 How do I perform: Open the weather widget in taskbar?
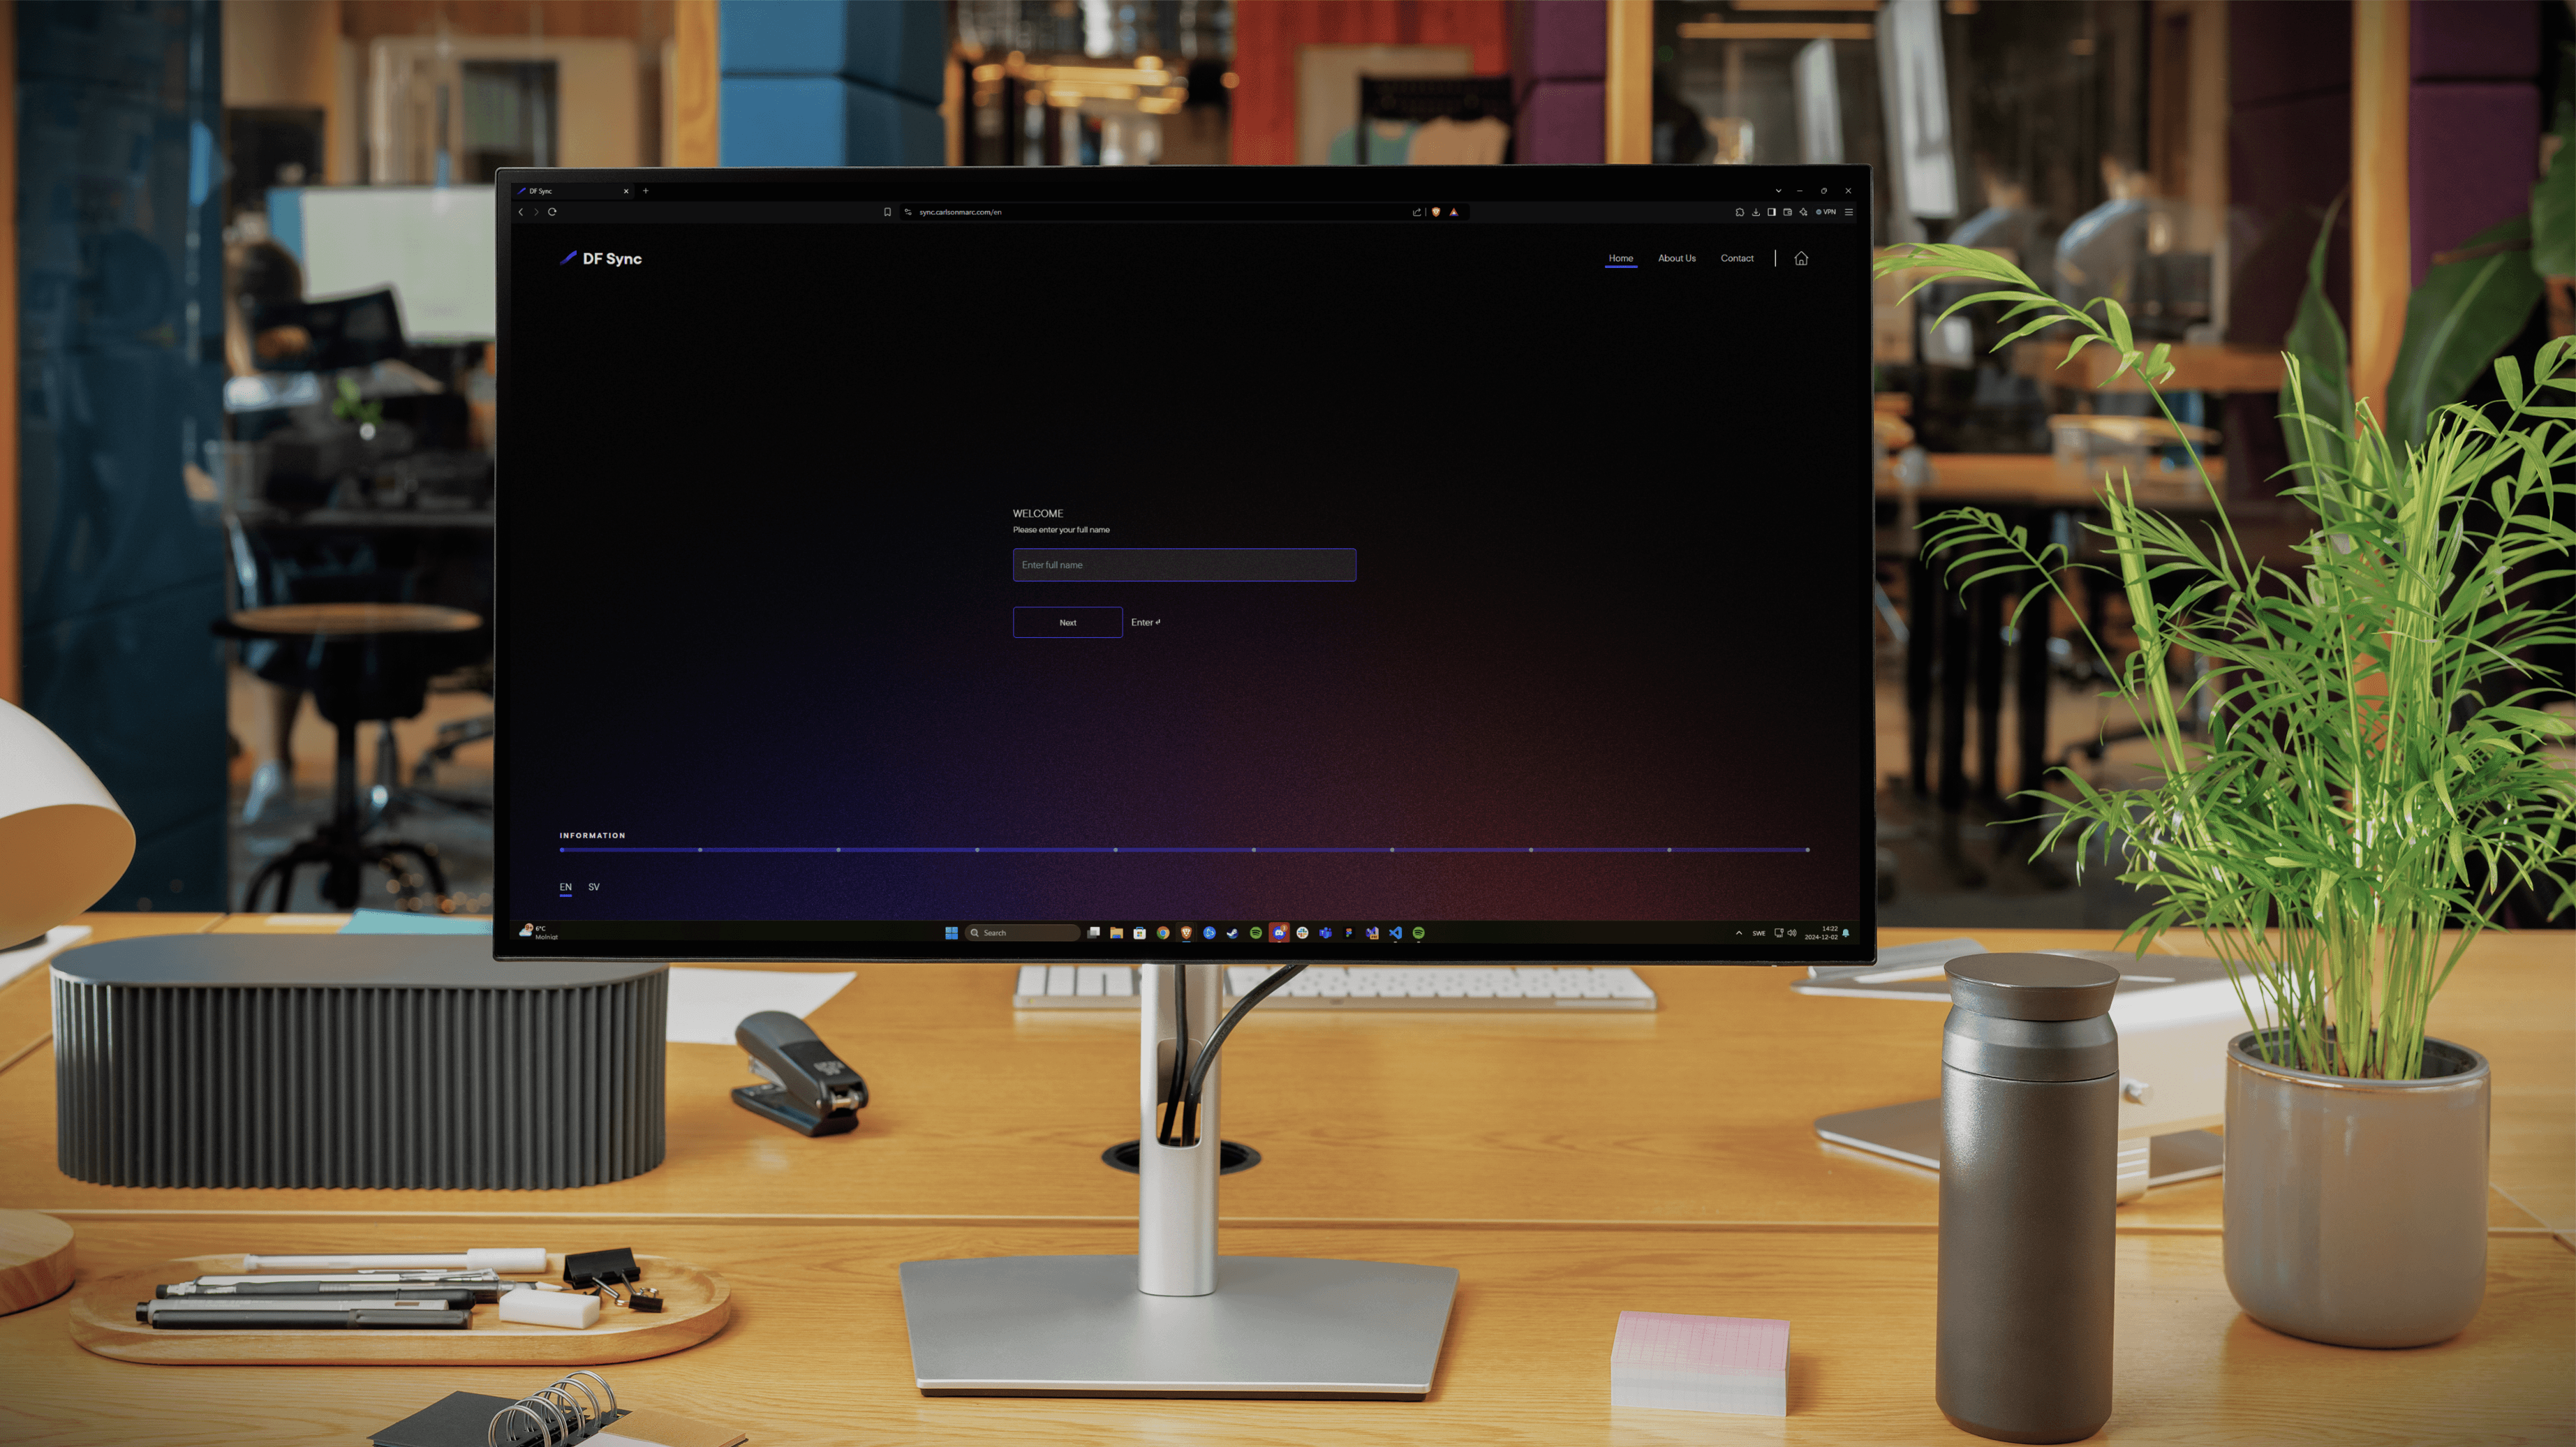tap(539, 932)
